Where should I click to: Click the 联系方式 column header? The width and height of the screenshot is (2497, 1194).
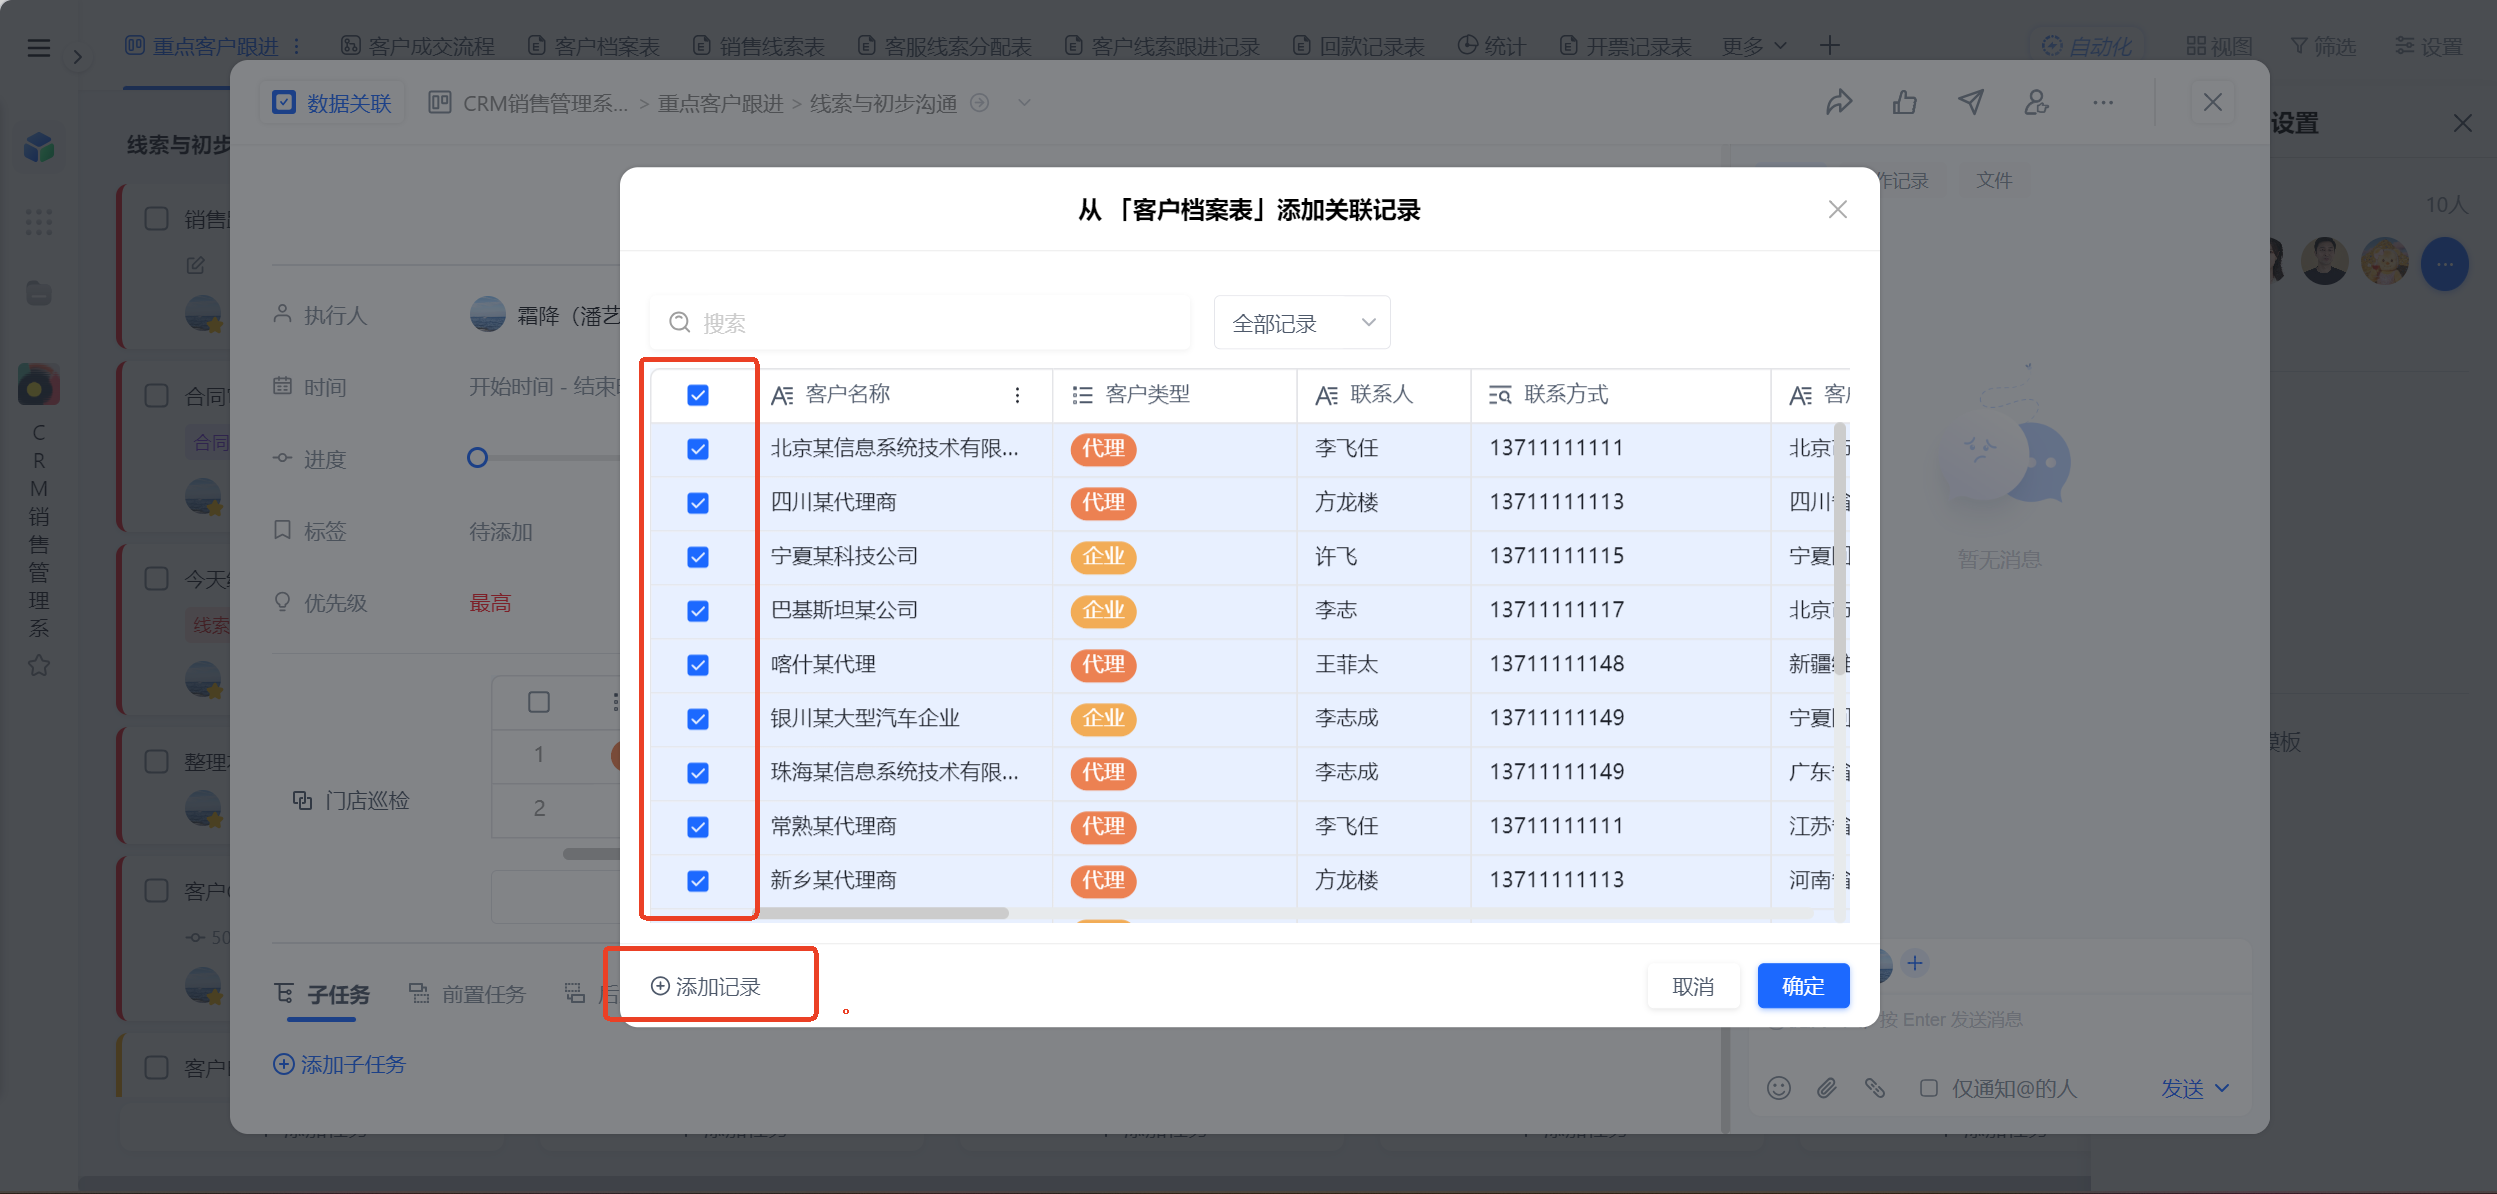(x=1620, y=395)
